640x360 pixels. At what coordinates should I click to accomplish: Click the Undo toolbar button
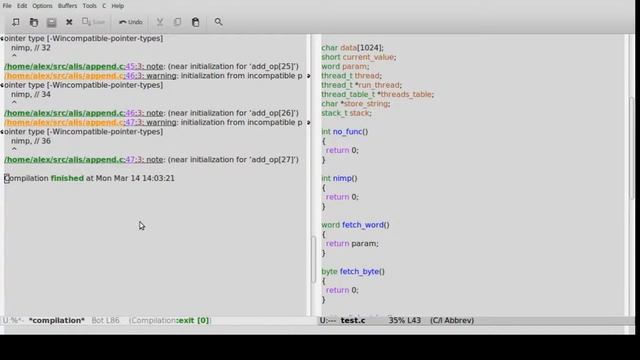131,22
